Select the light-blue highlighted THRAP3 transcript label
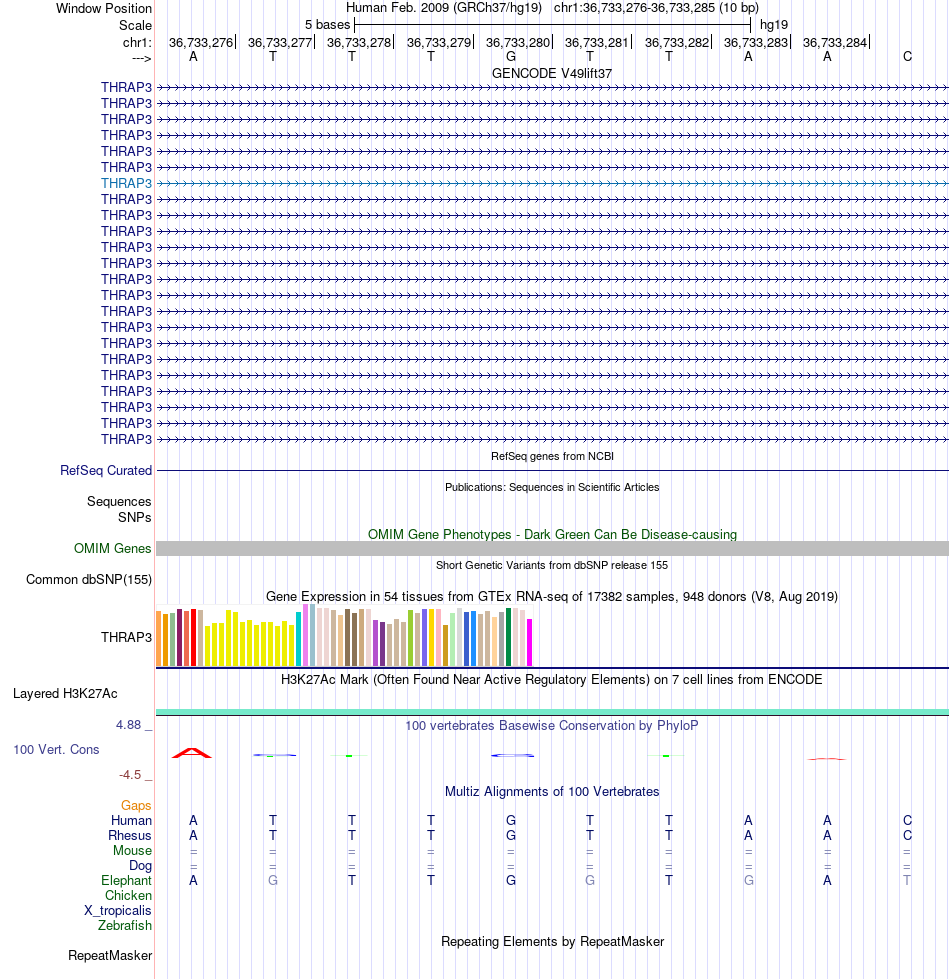 pos(126,183)
